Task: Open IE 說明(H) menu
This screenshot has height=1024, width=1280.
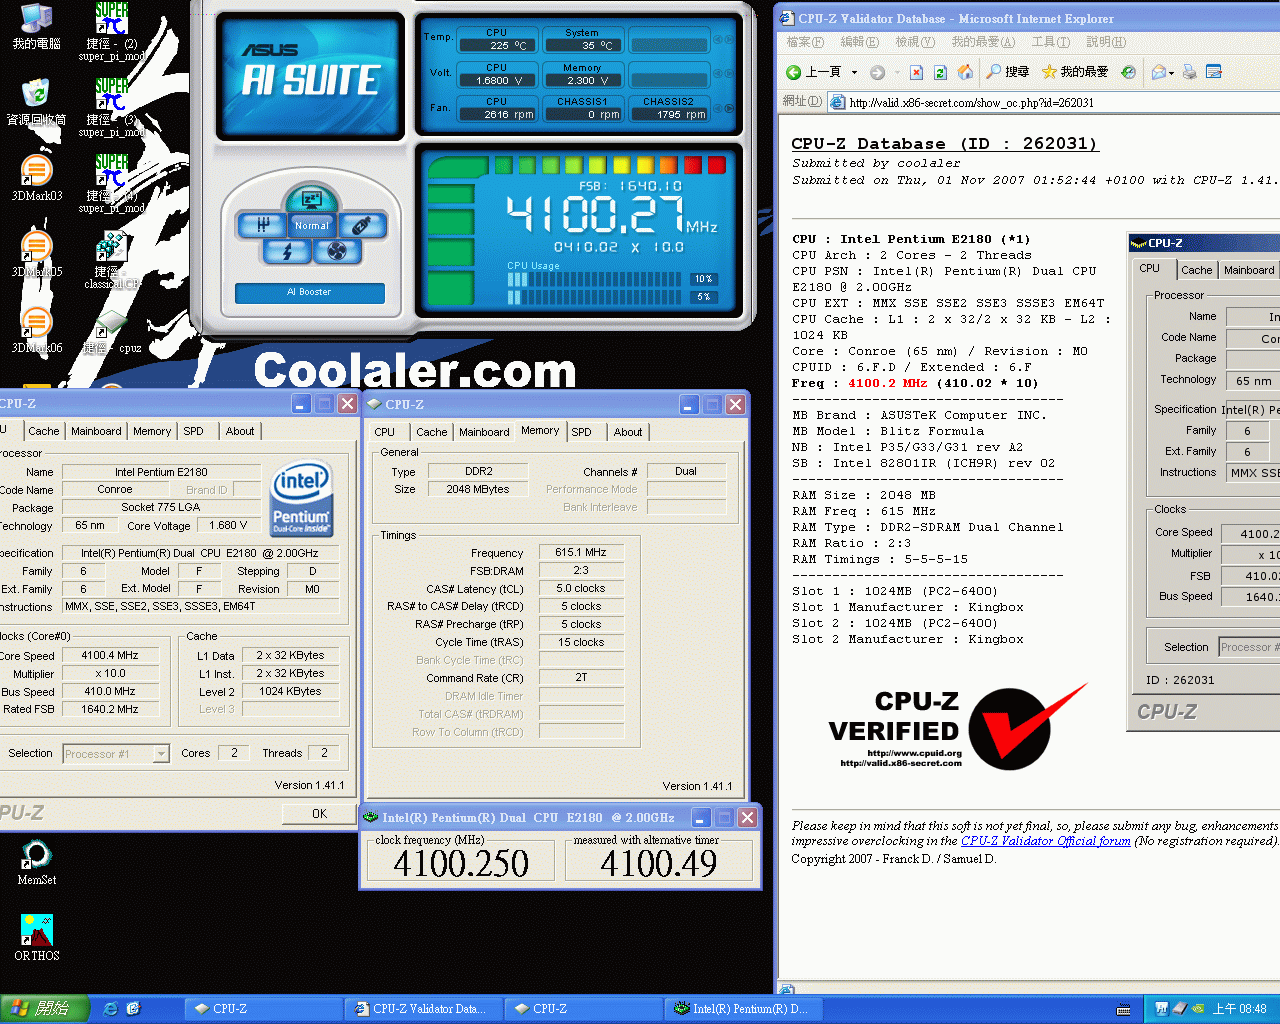Action: [1106, 42]
